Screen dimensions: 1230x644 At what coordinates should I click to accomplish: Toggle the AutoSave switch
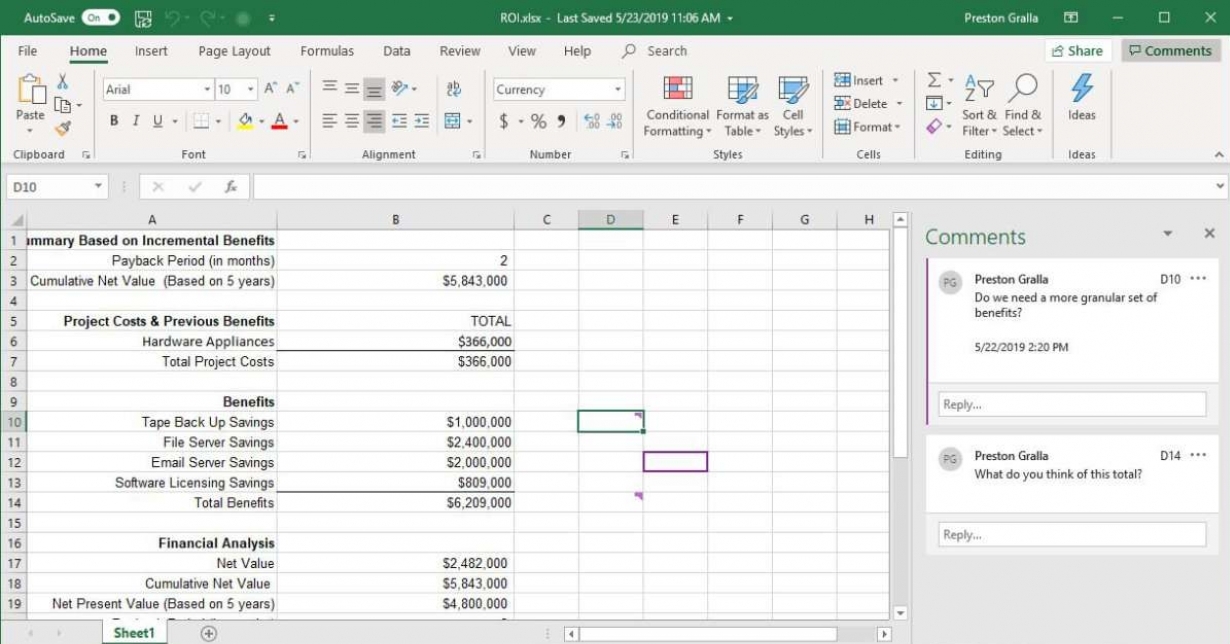click(100, 18)
